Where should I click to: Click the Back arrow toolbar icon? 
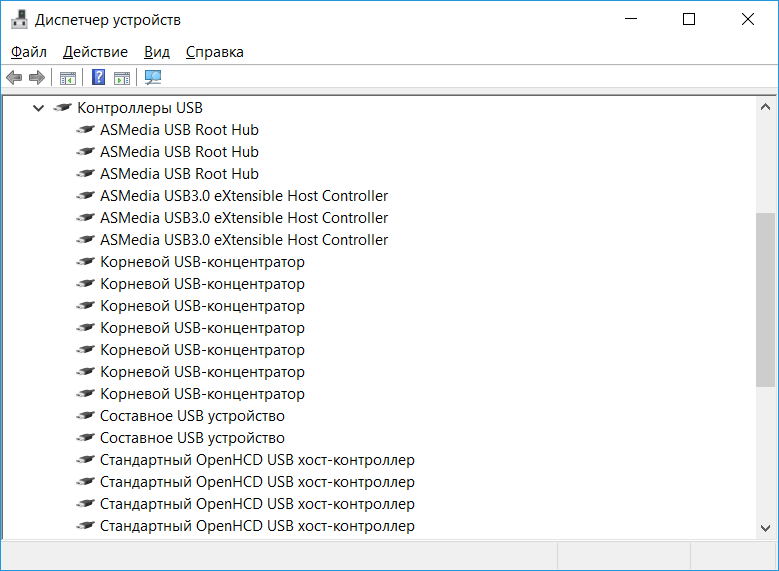pos(14,78)
